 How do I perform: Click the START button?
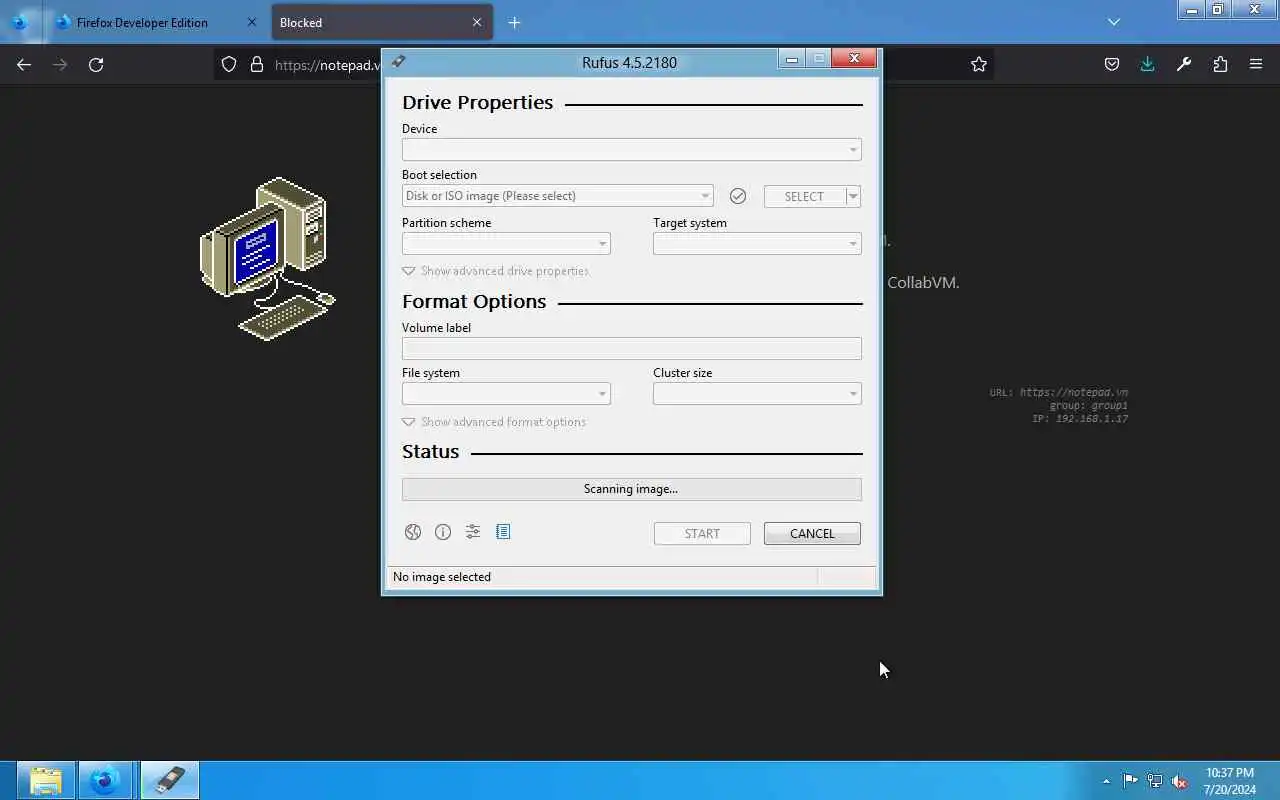tap(702, 533)
